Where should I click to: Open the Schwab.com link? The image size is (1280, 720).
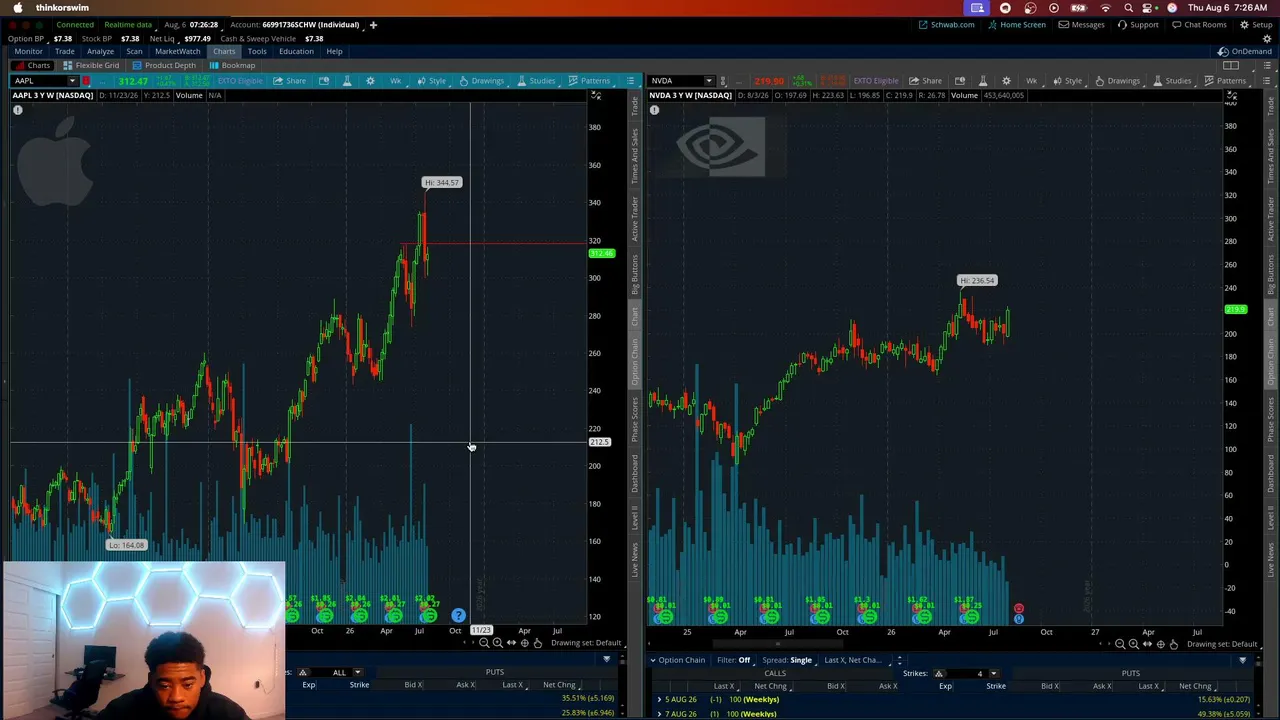pyautogui.click(x=946, y=24)
